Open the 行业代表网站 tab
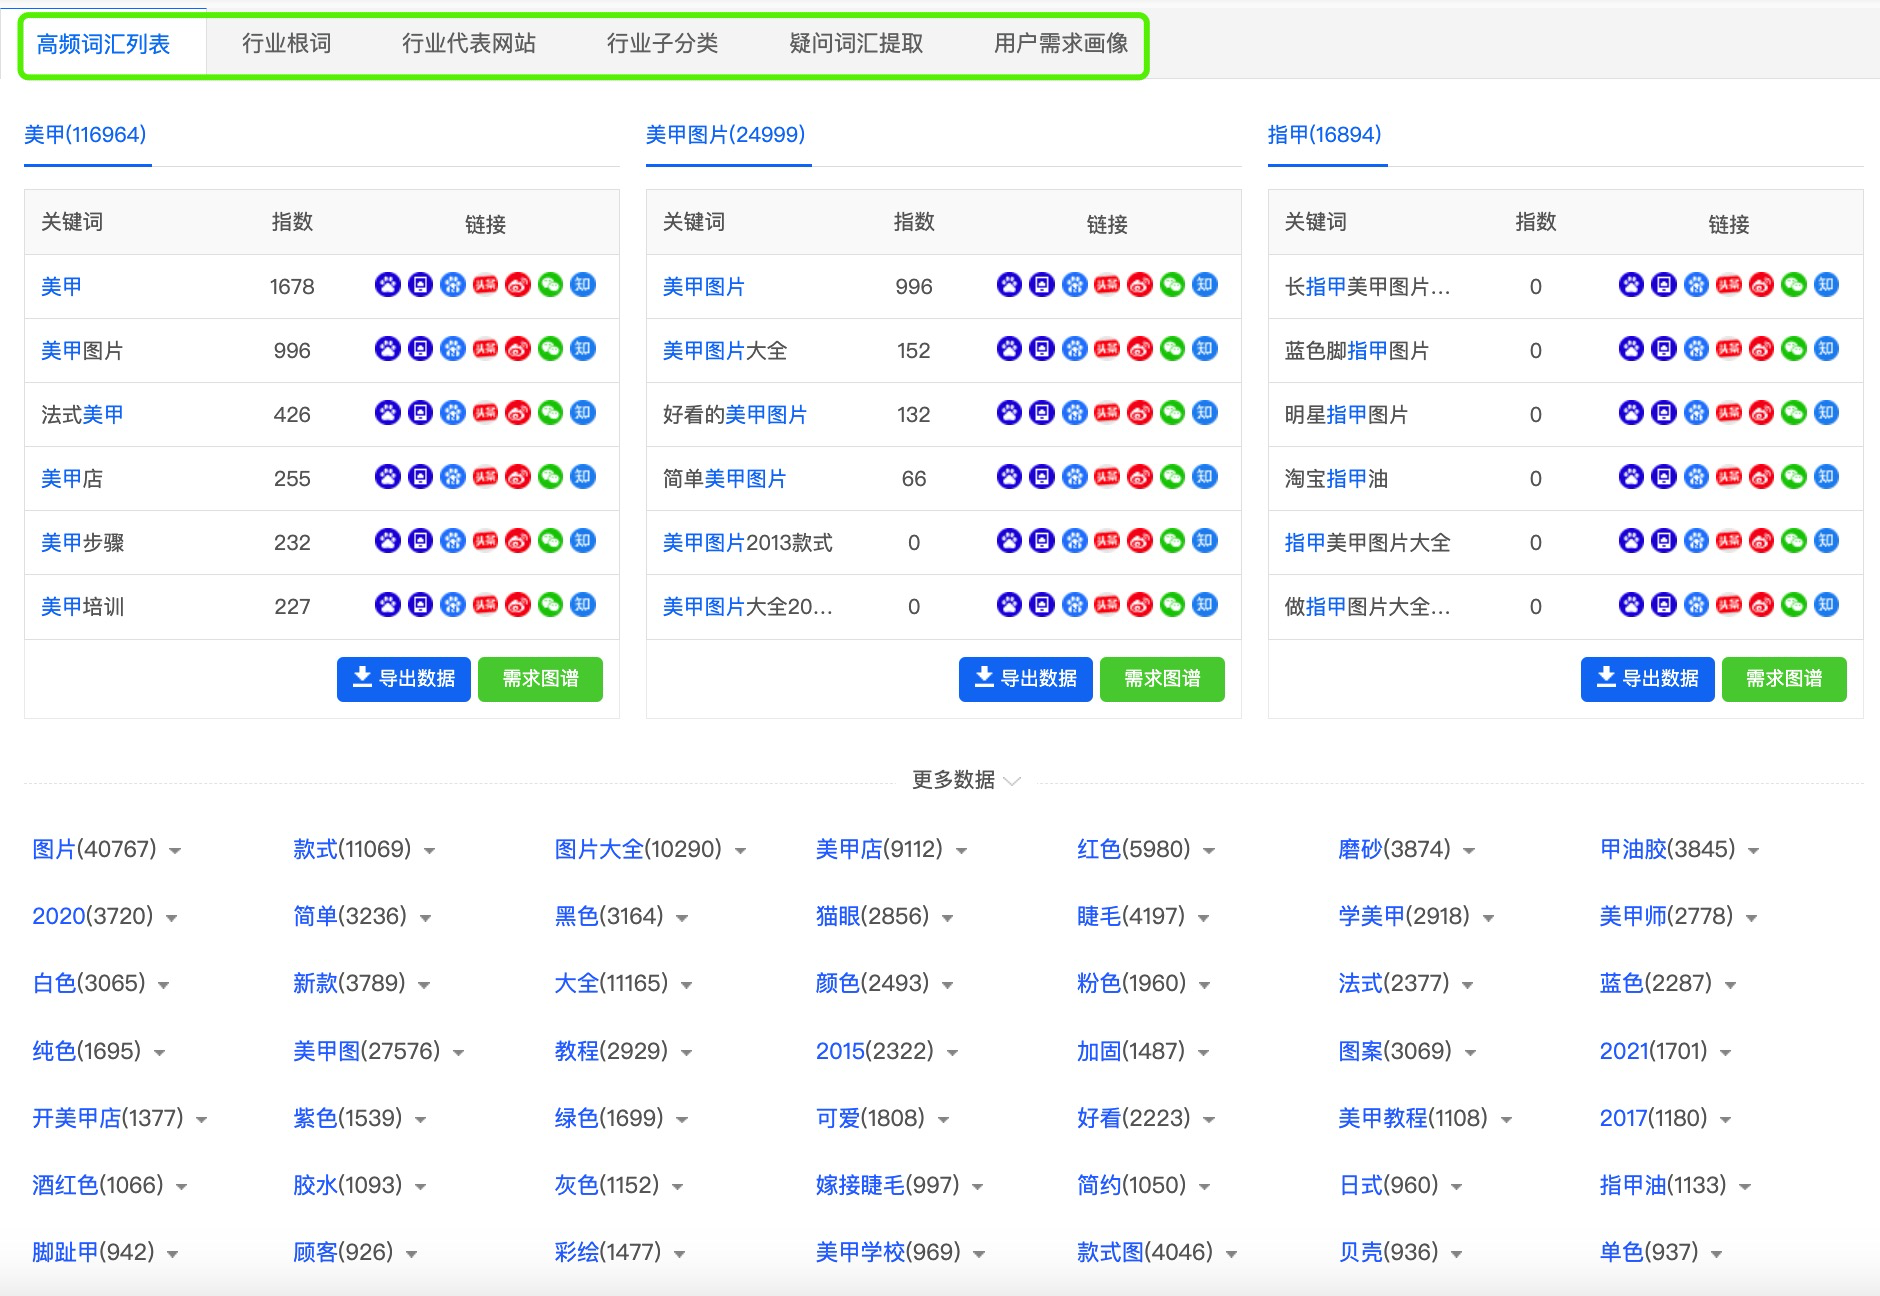Viewport: 1880px width, 1296px height. (x=469, y=43)
